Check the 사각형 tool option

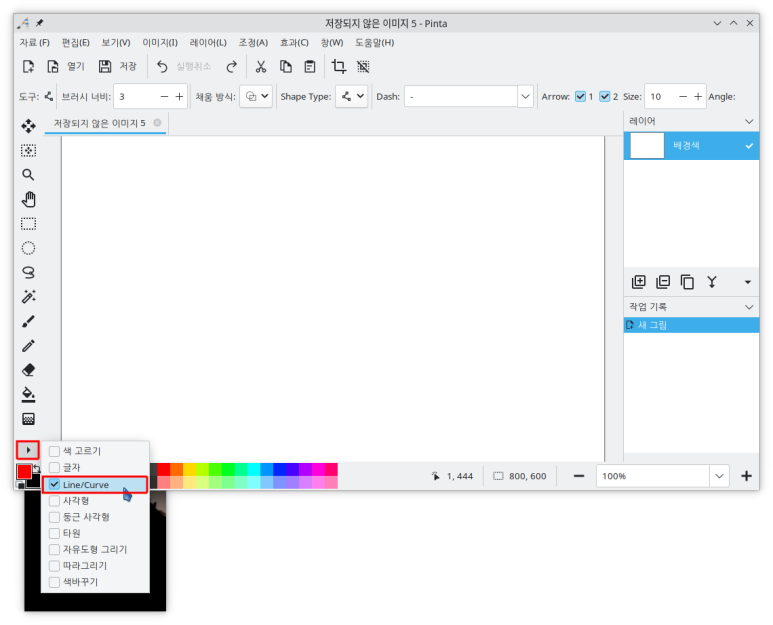click(x=54, y=501)
